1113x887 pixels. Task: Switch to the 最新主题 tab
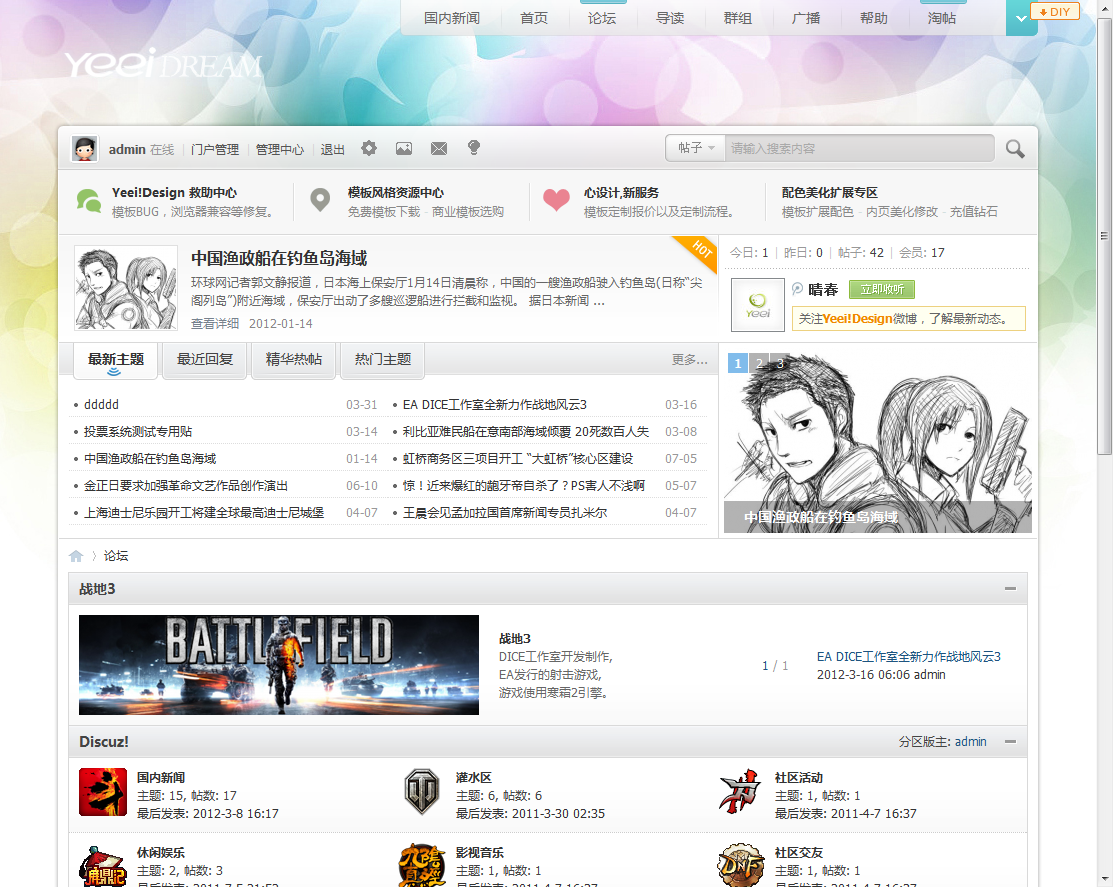[x=116, y=360]
